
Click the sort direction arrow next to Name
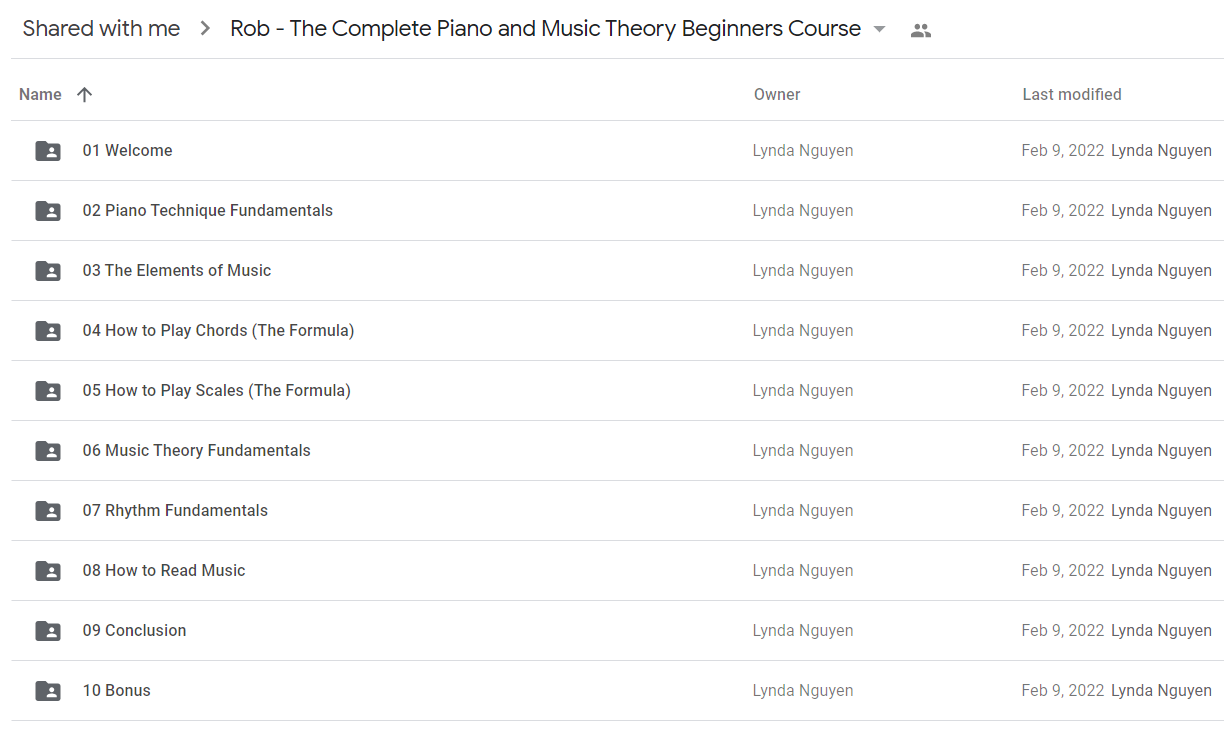[x=84, y=94]
